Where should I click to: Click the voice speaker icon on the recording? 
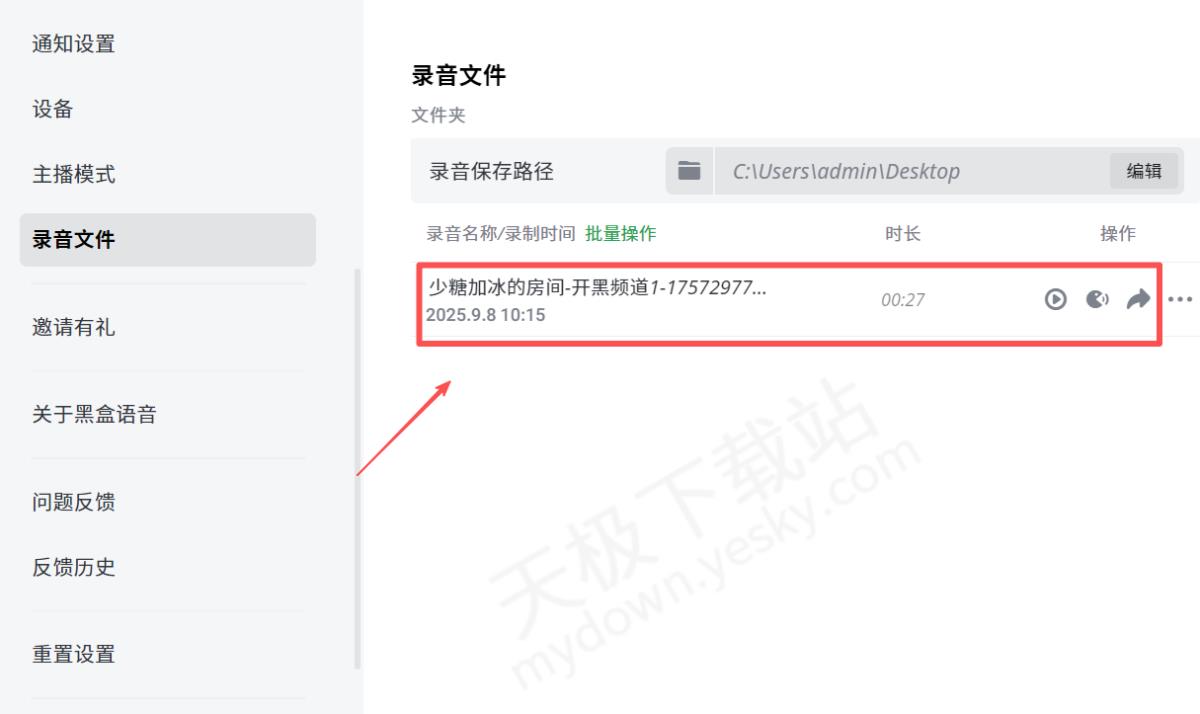coord(1097,299)
